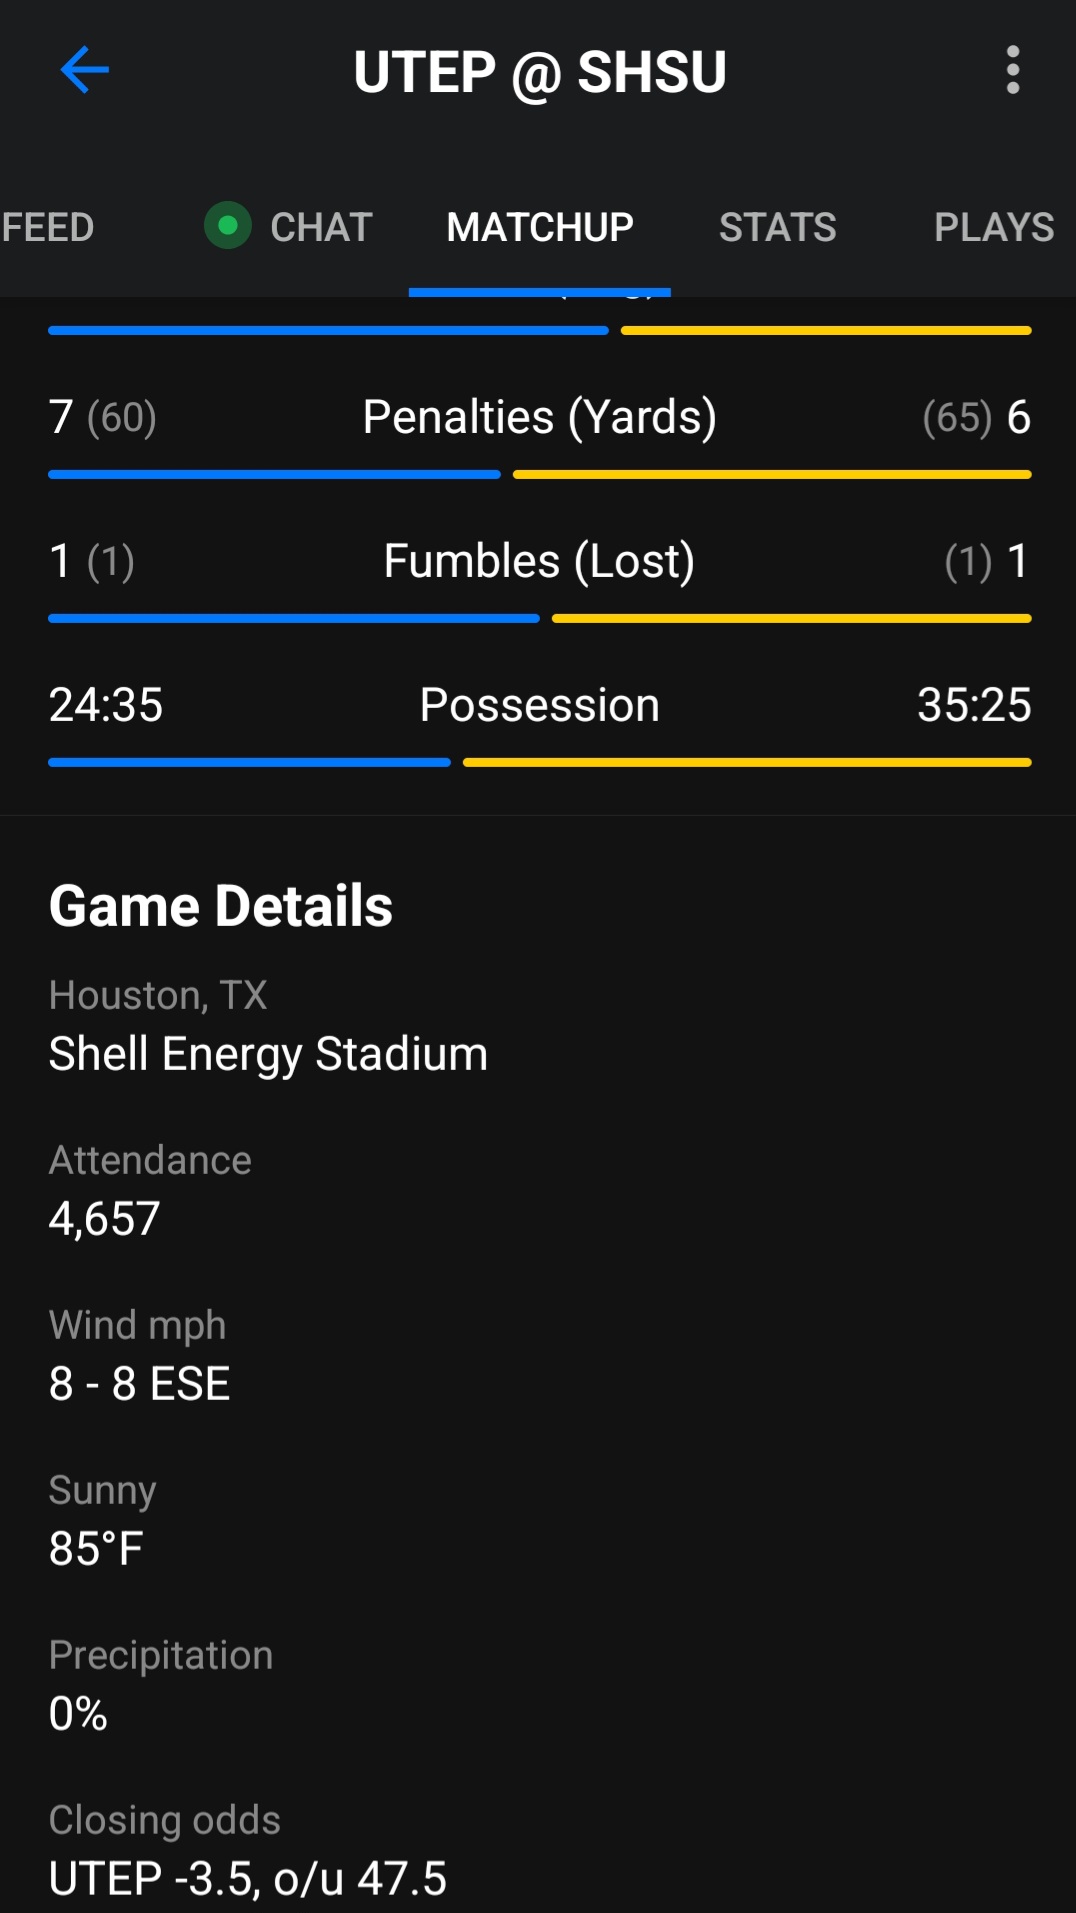Tap the blue UTEP penalties bar
The height and width of the screenshot is (1913, 1076).
(274, 475)
